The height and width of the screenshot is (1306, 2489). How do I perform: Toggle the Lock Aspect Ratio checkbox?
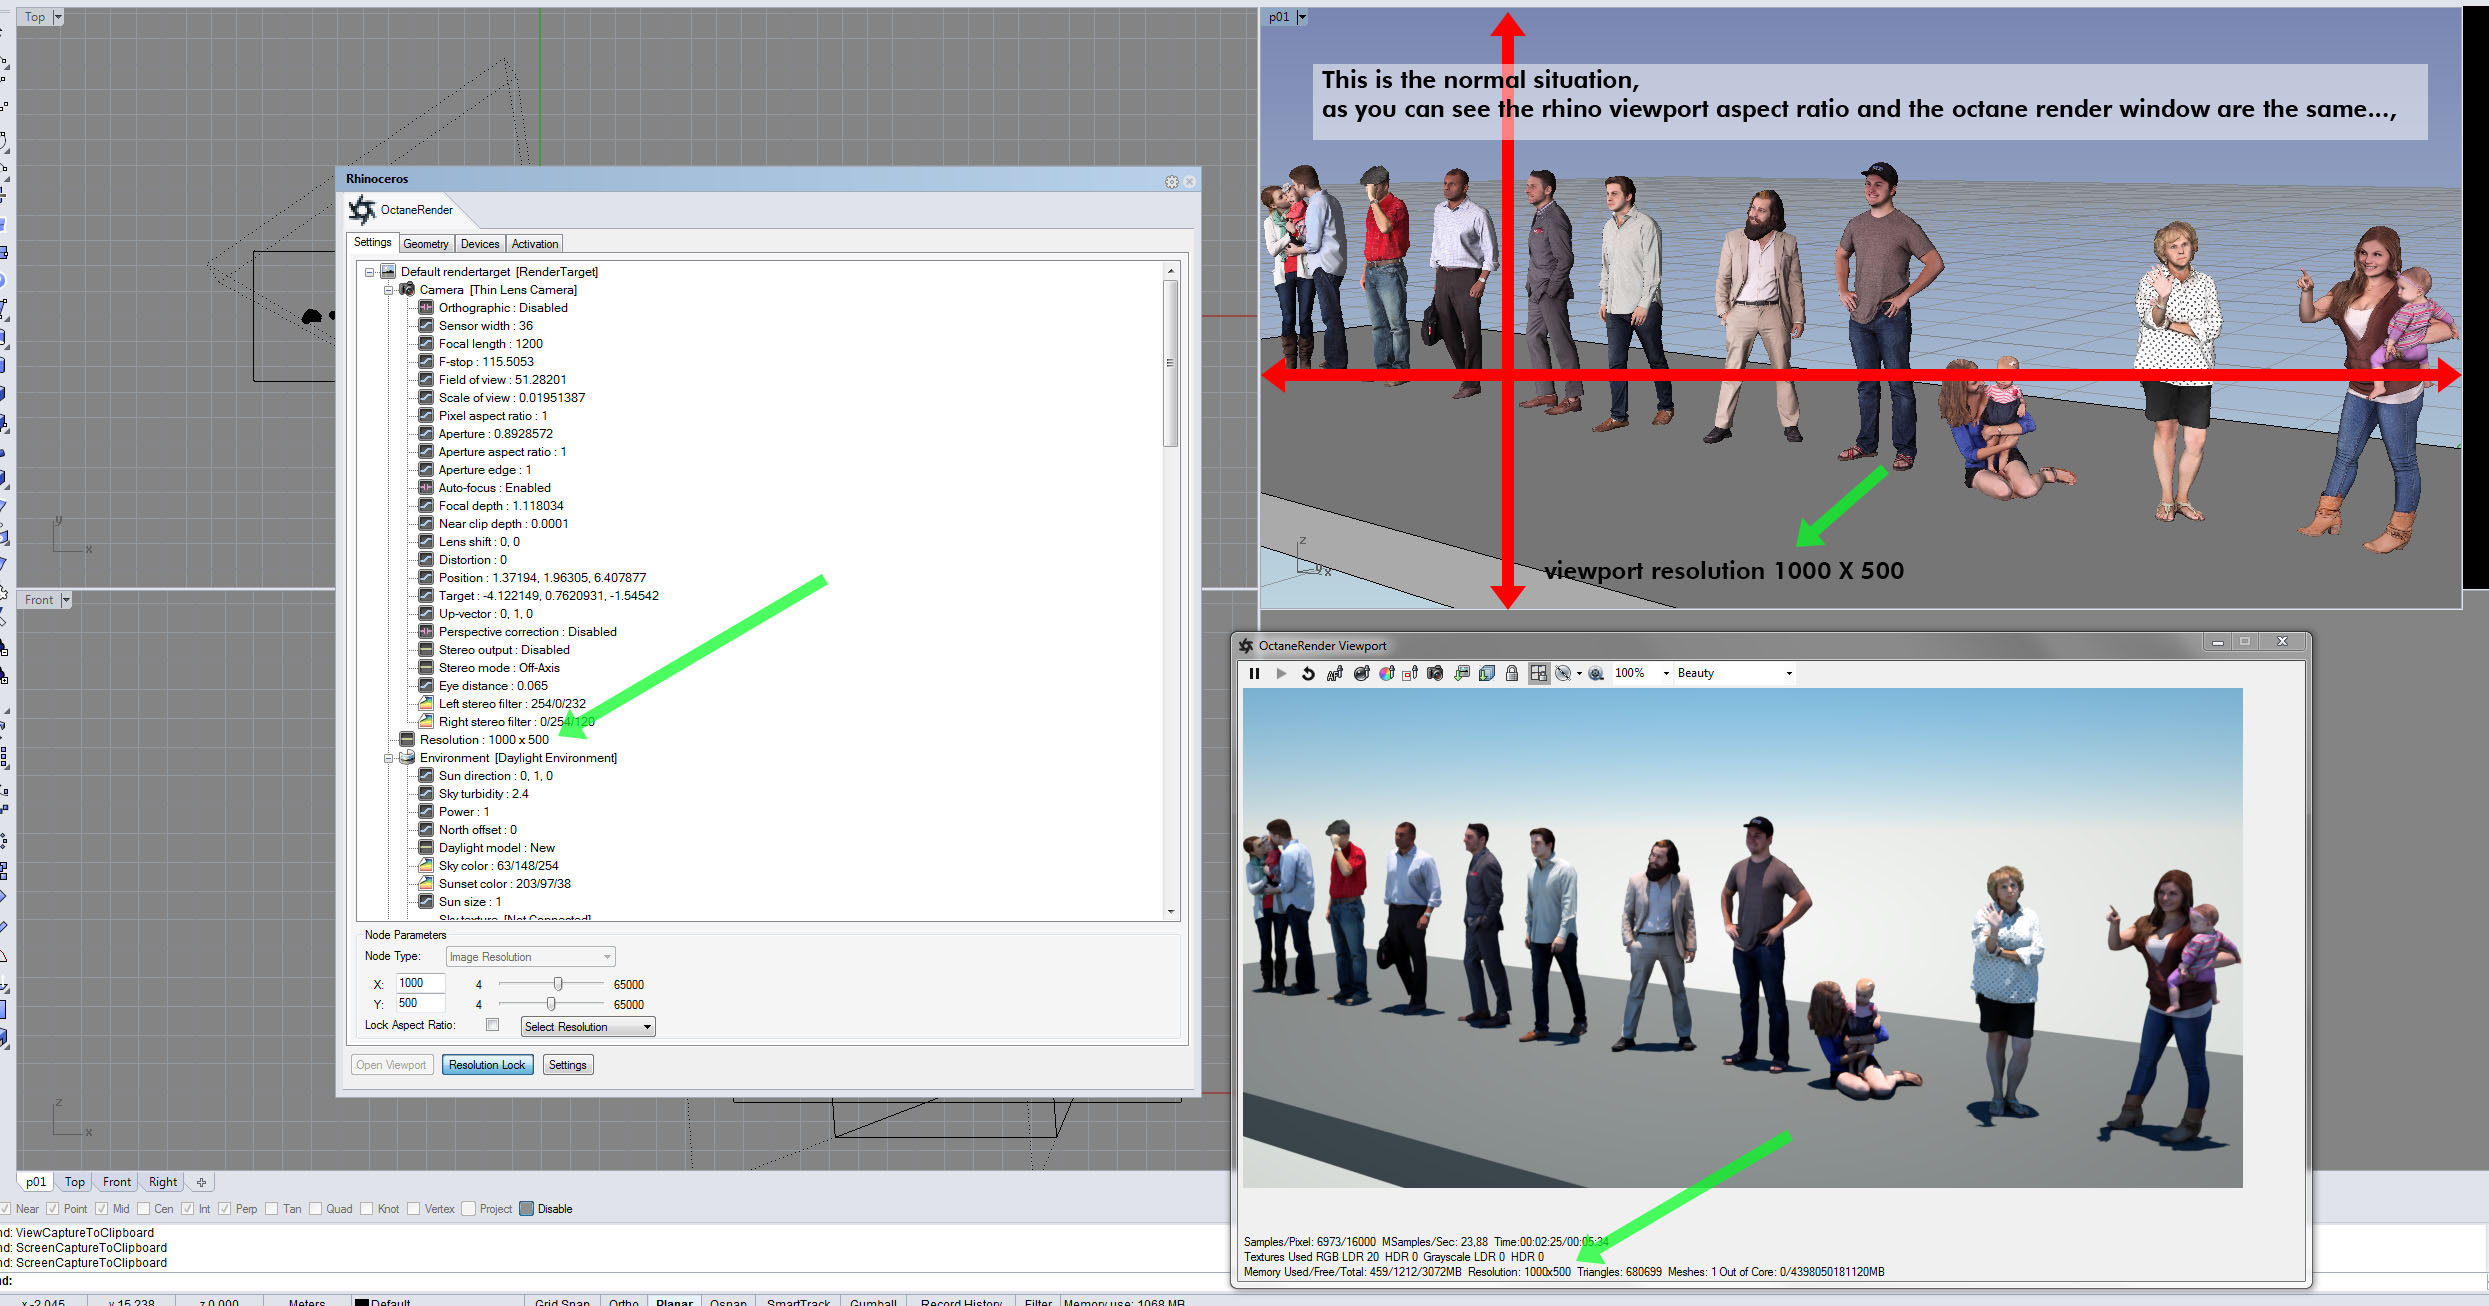[x=492, y=1025]
